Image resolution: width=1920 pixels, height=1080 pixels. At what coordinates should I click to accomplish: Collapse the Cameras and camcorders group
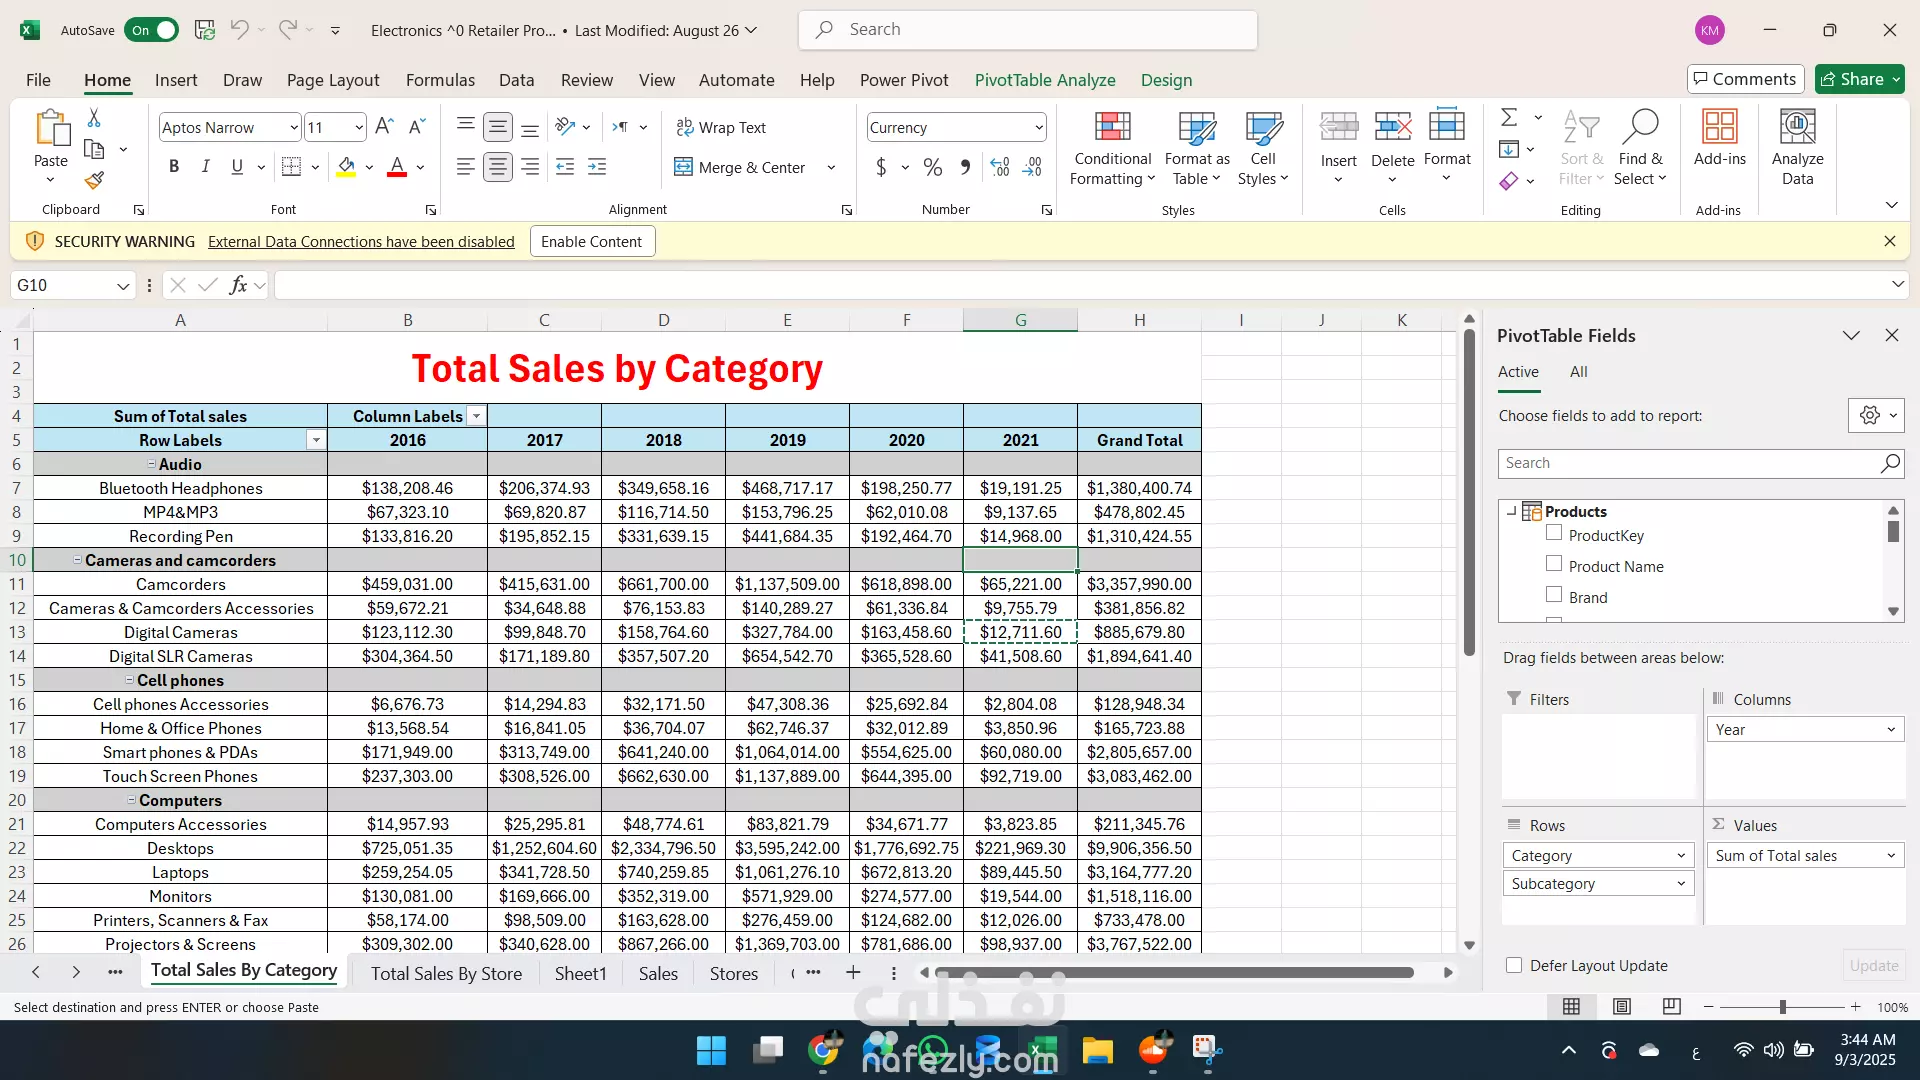(x=77, y=560)
